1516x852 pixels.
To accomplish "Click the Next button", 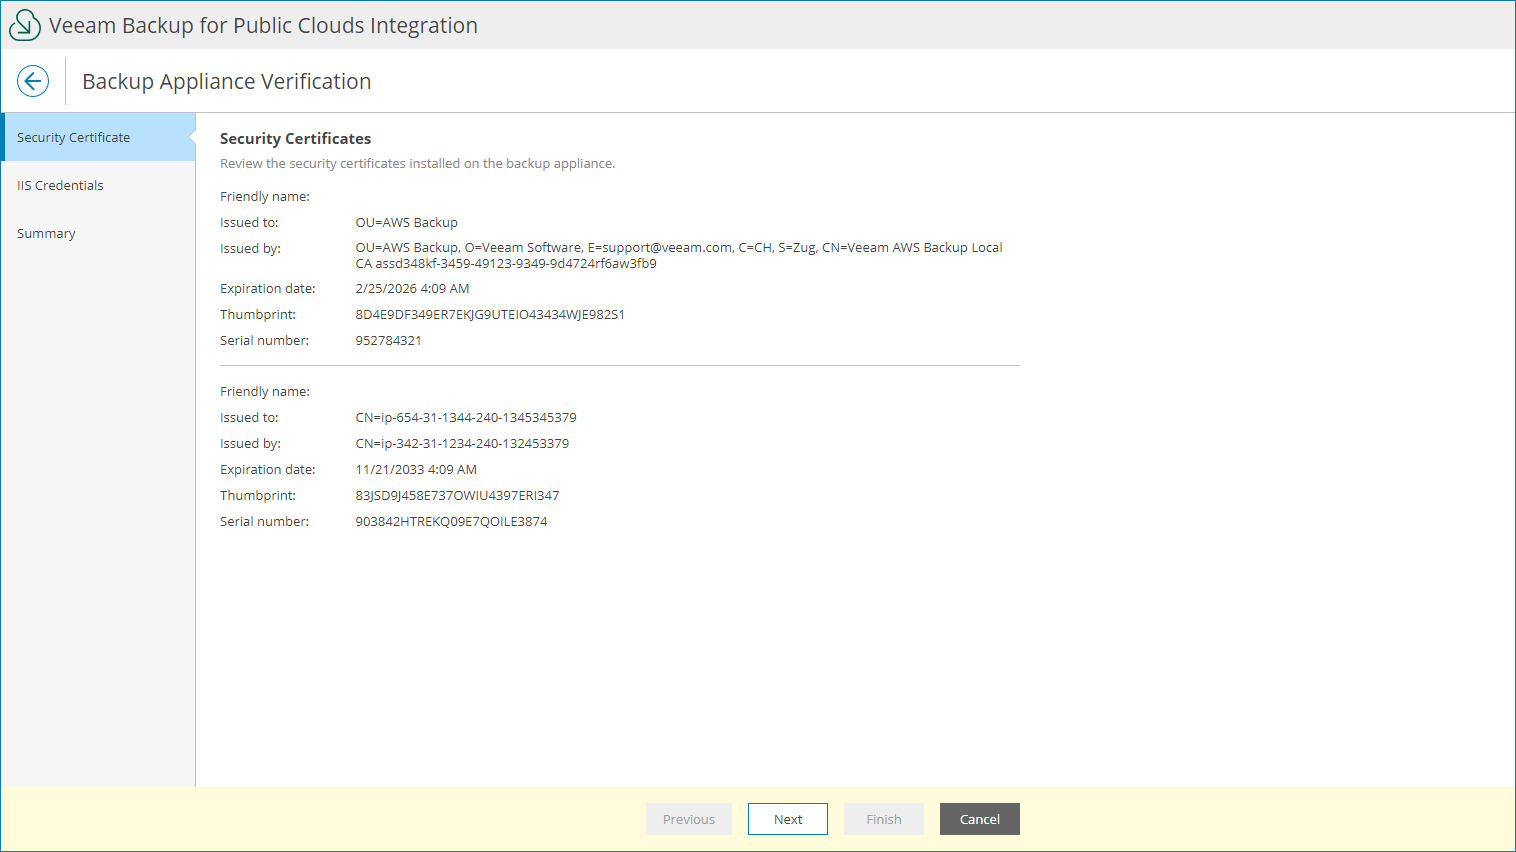I will [x=788, y=819].
